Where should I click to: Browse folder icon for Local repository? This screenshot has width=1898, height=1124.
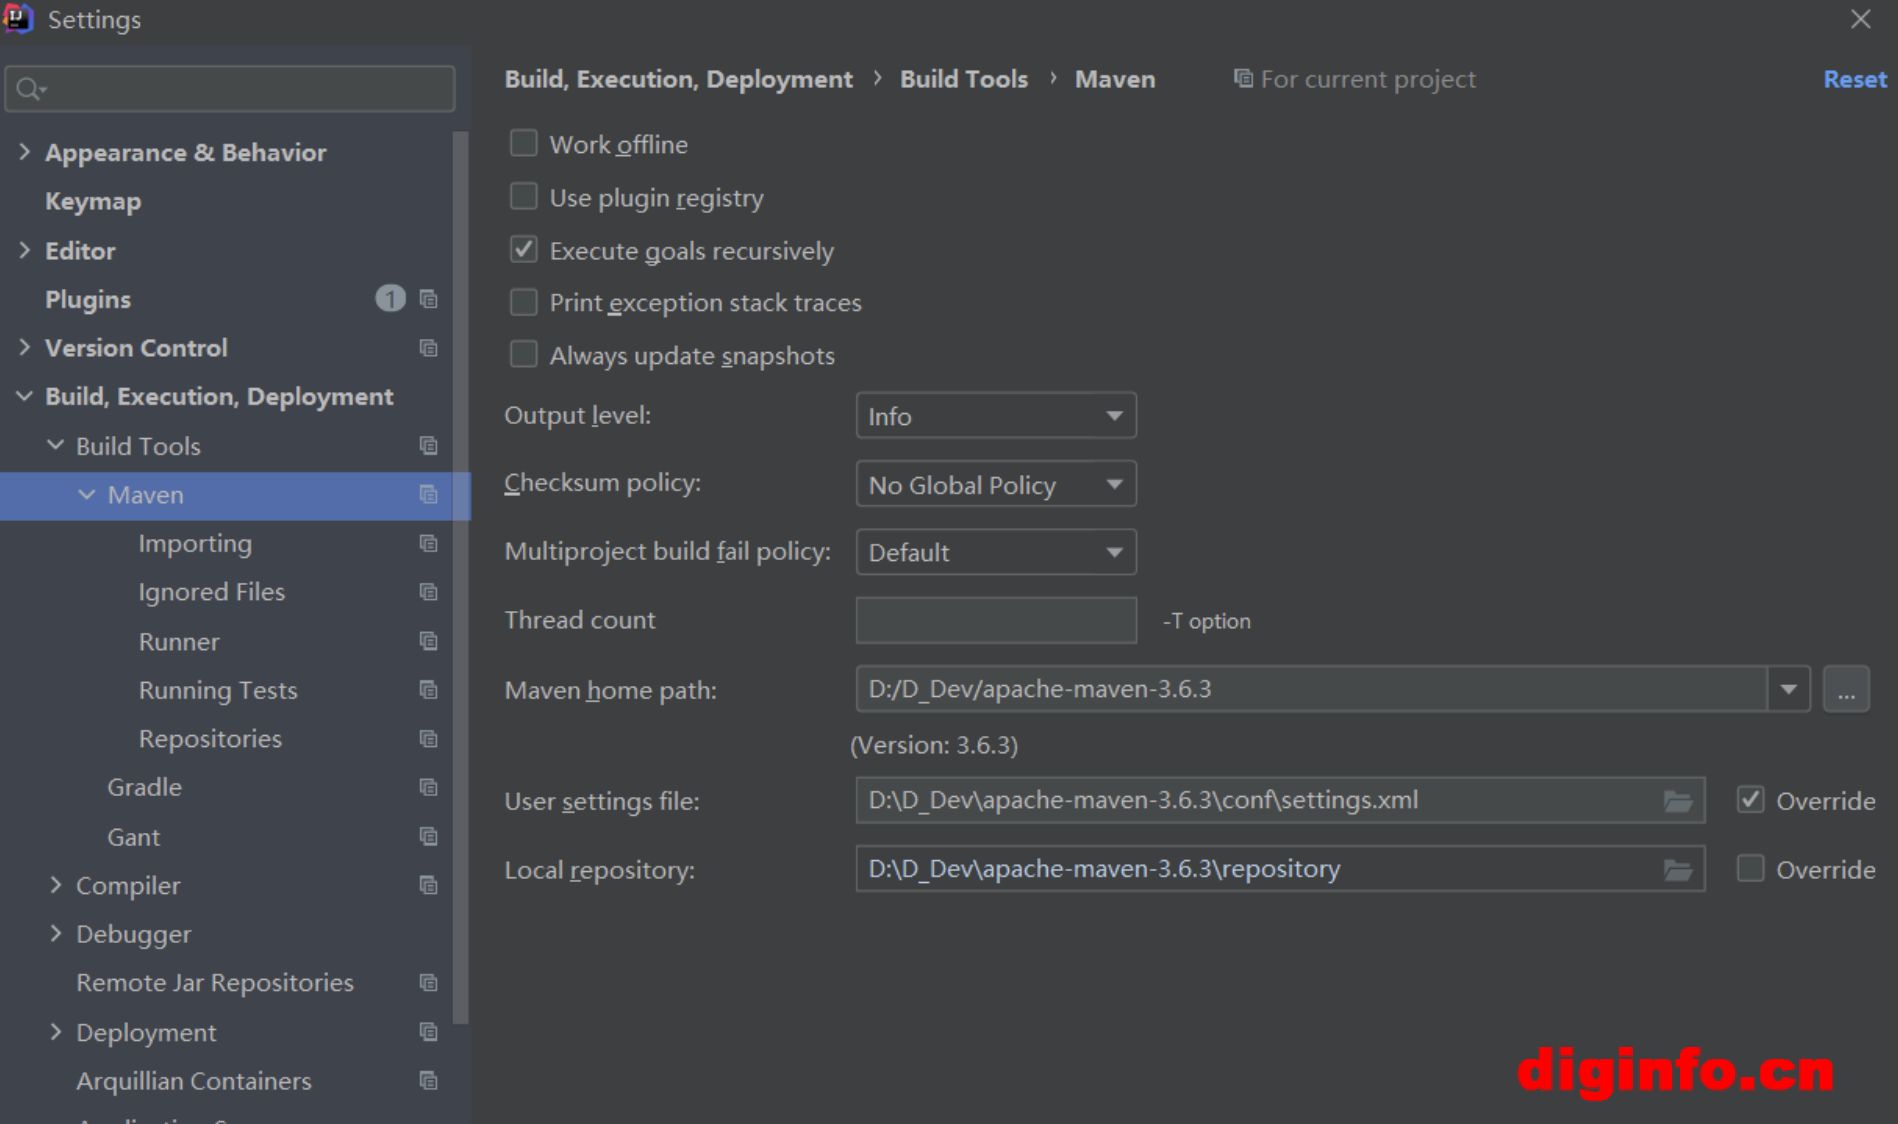[x=1678, y=870]
